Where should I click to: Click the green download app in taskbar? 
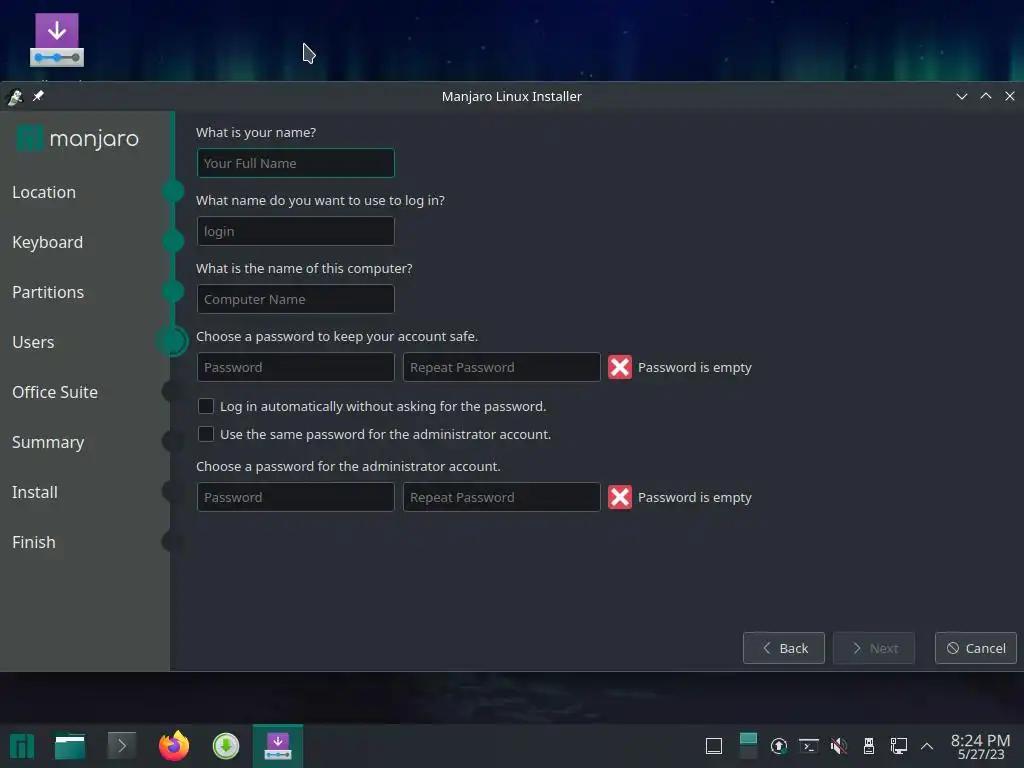click(226, 746)
